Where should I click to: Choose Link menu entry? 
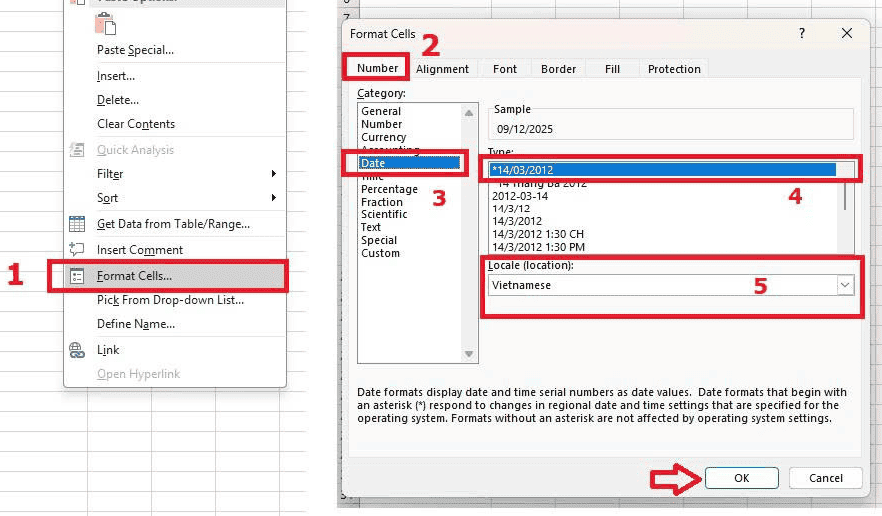108,350
